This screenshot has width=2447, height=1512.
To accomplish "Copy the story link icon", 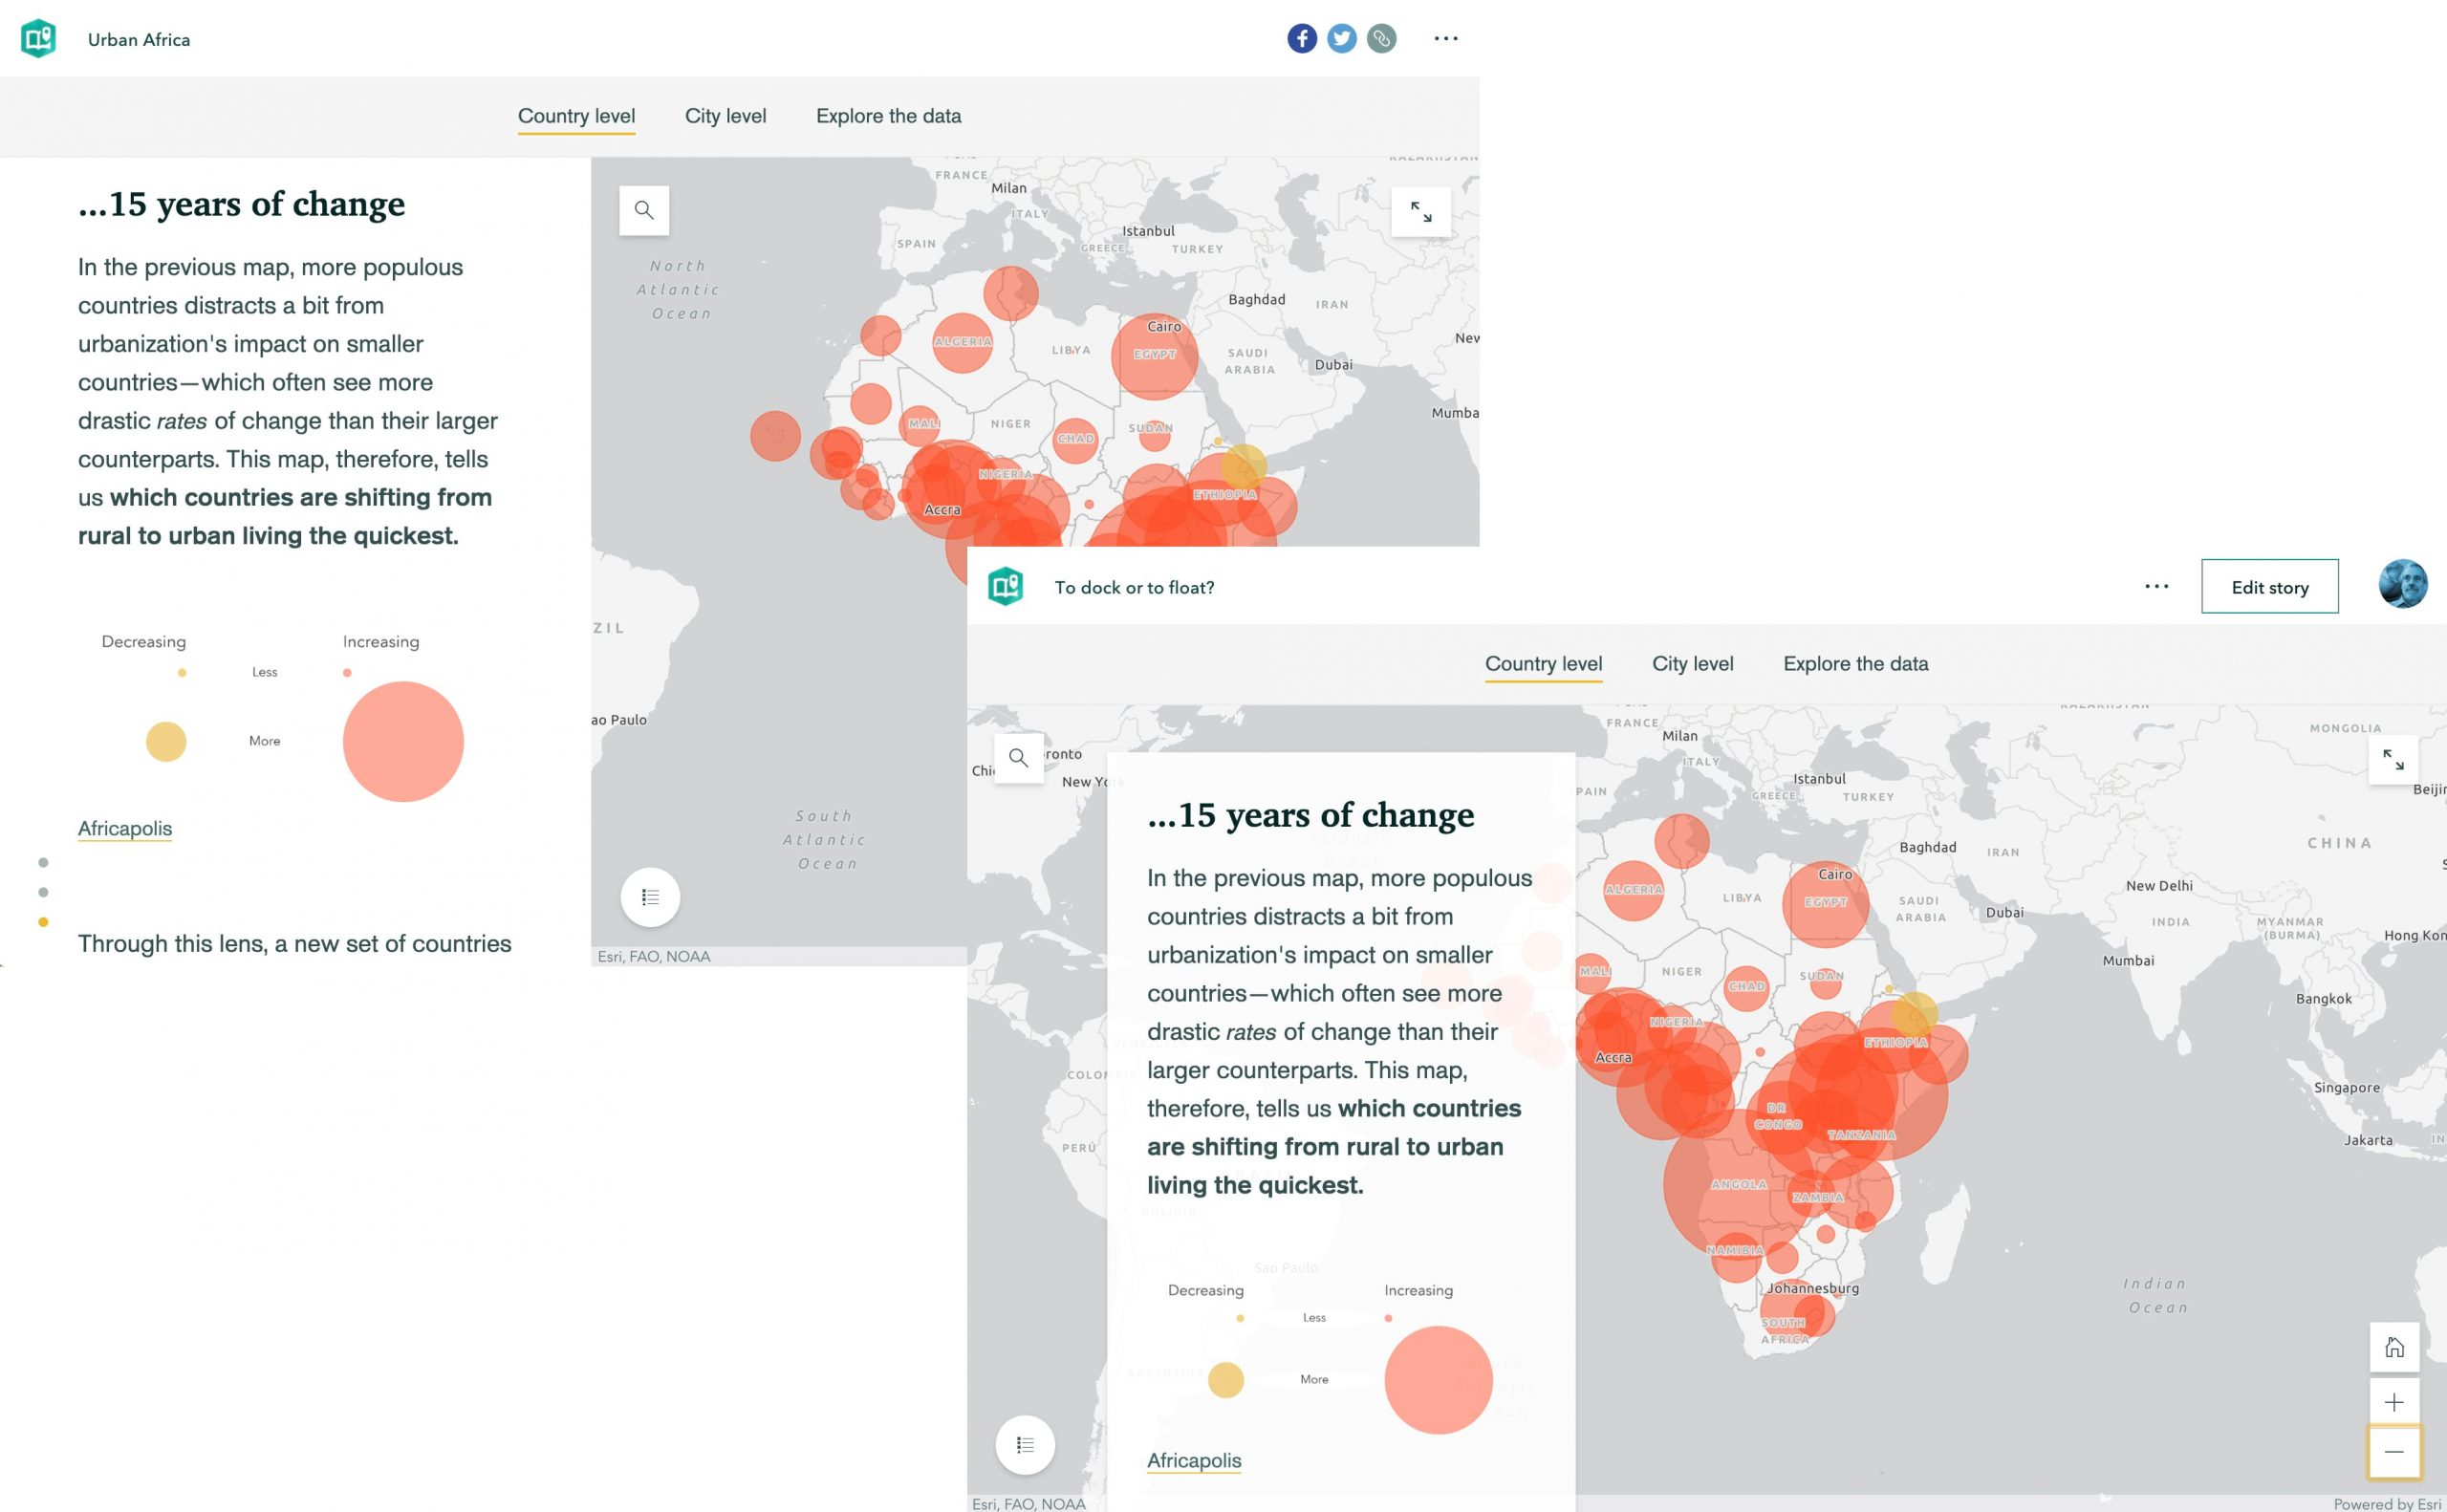I will 1381,39.
